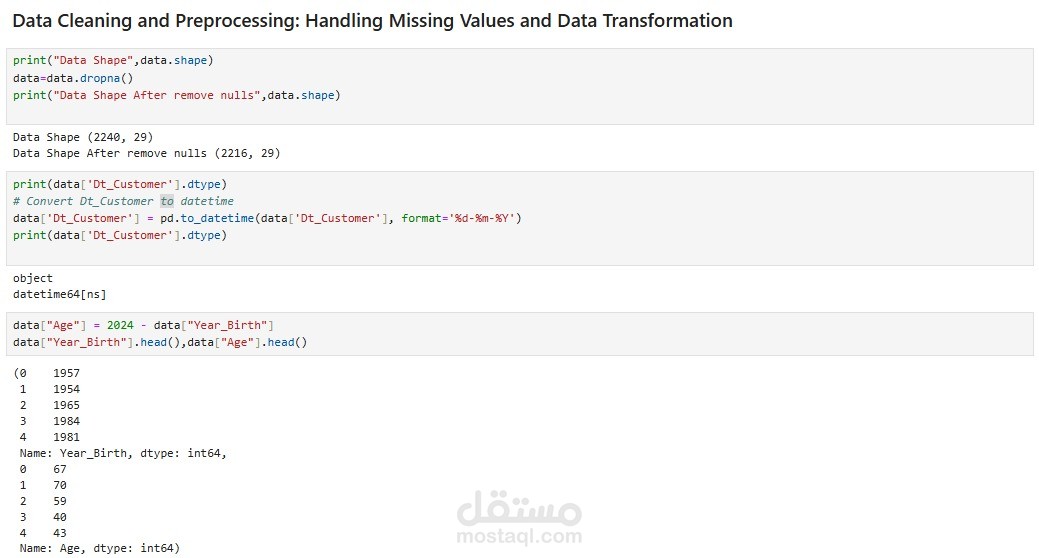The width and height of the screenshot is (1039, 558).
Task: Click the highlighted word "to" in comment
Action: [167, 201]
